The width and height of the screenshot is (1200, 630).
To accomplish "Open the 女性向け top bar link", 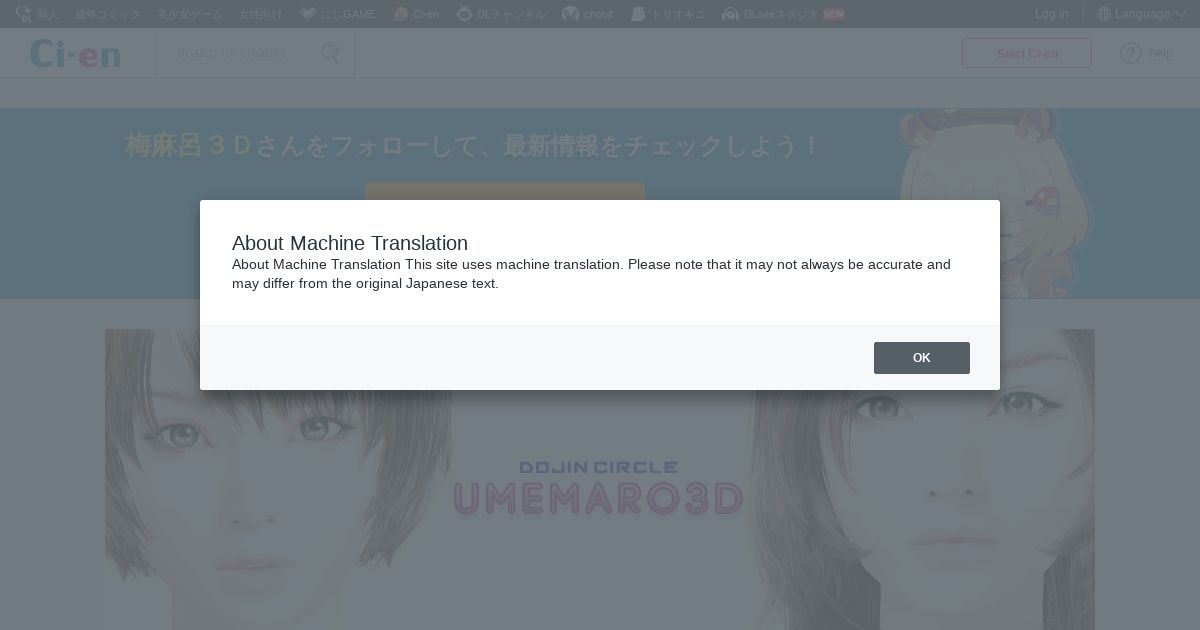I will 260,14.
